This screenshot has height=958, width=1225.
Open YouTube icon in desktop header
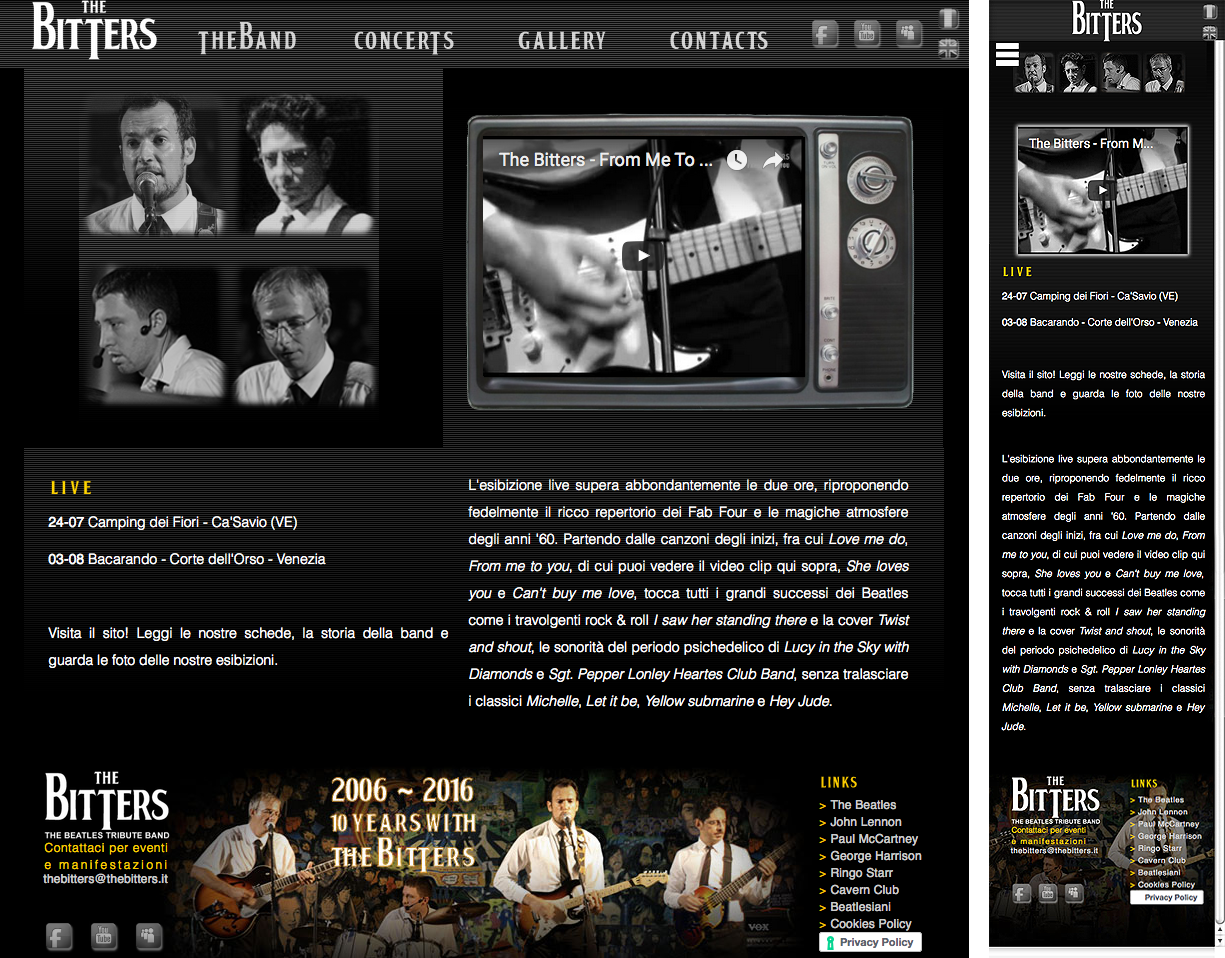point(867,33)
